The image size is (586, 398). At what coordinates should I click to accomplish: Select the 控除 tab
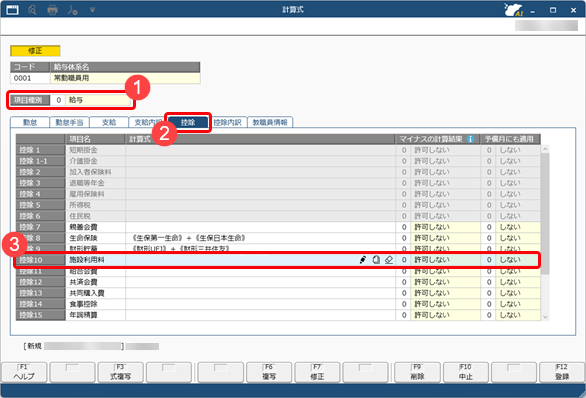(188, 122)
